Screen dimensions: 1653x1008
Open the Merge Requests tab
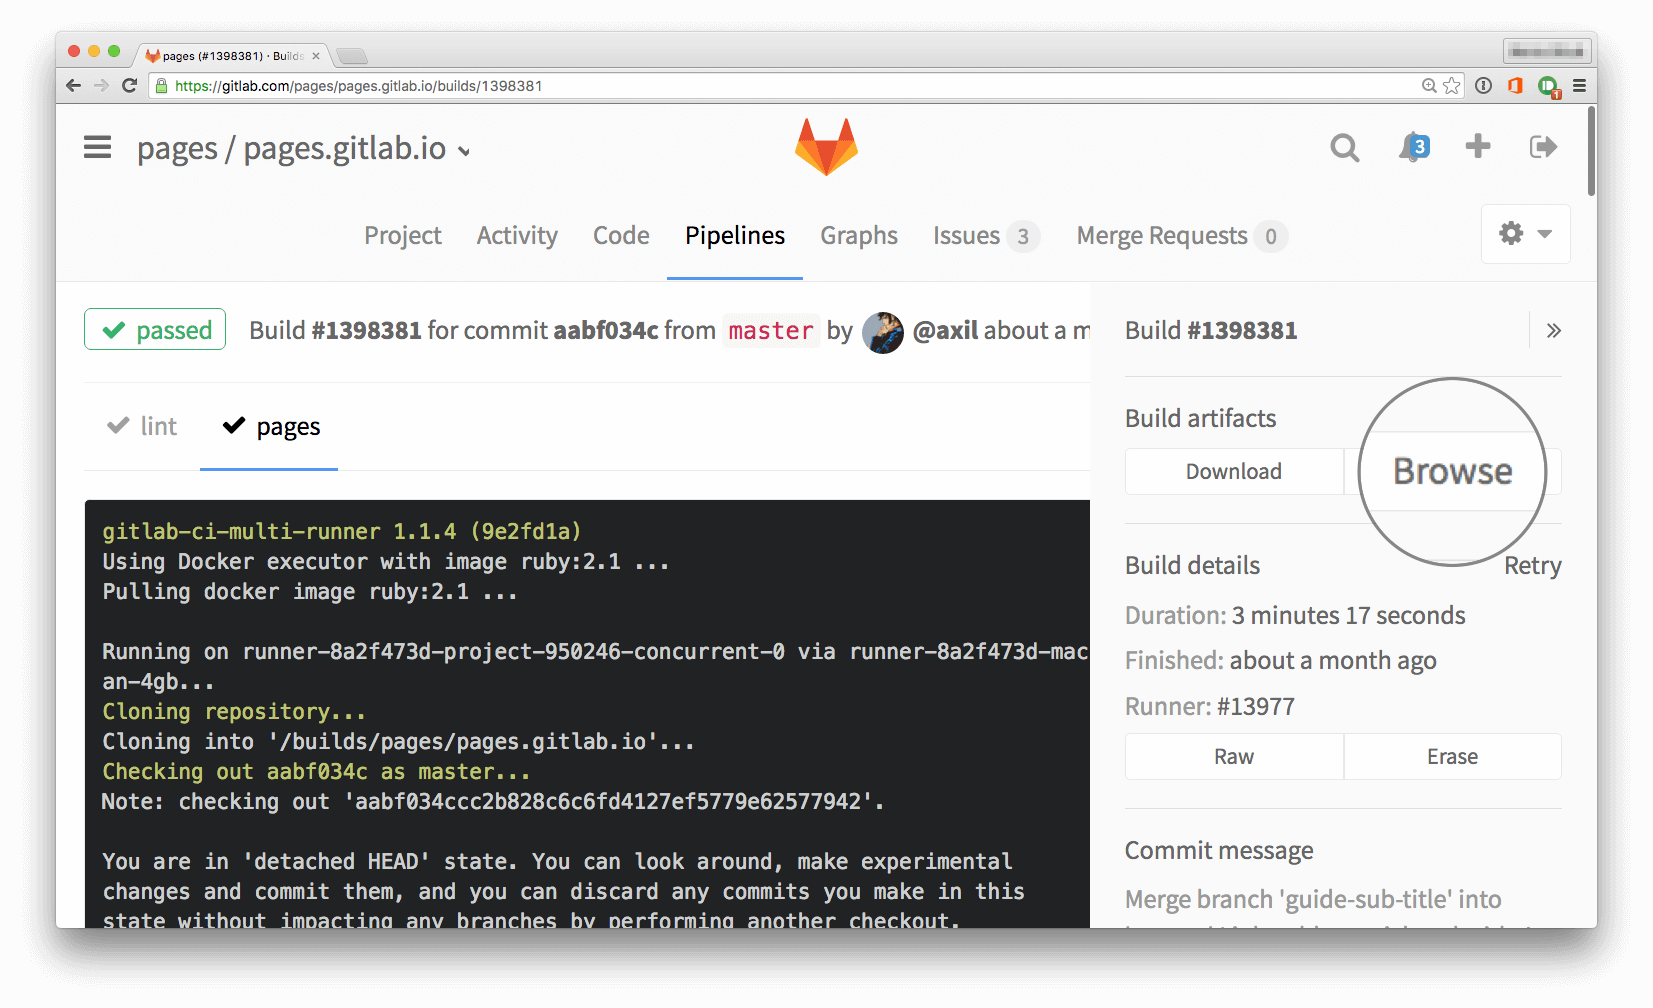tap(1160, 236)
